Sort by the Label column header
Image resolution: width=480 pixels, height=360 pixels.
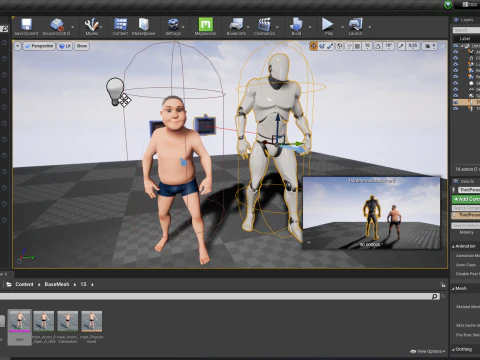tap(465, 39)
